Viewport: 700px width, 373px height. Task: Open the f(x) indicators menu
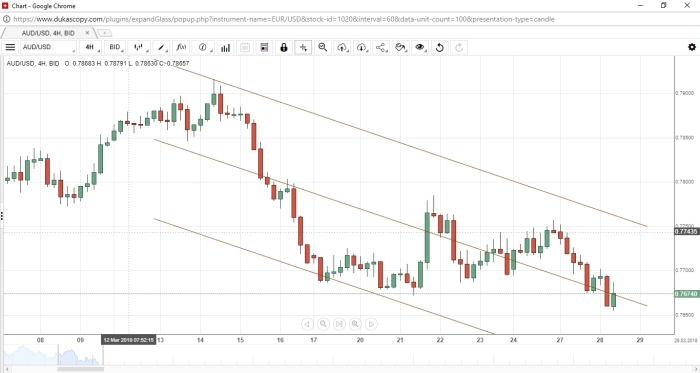click(x=182, y=47)
